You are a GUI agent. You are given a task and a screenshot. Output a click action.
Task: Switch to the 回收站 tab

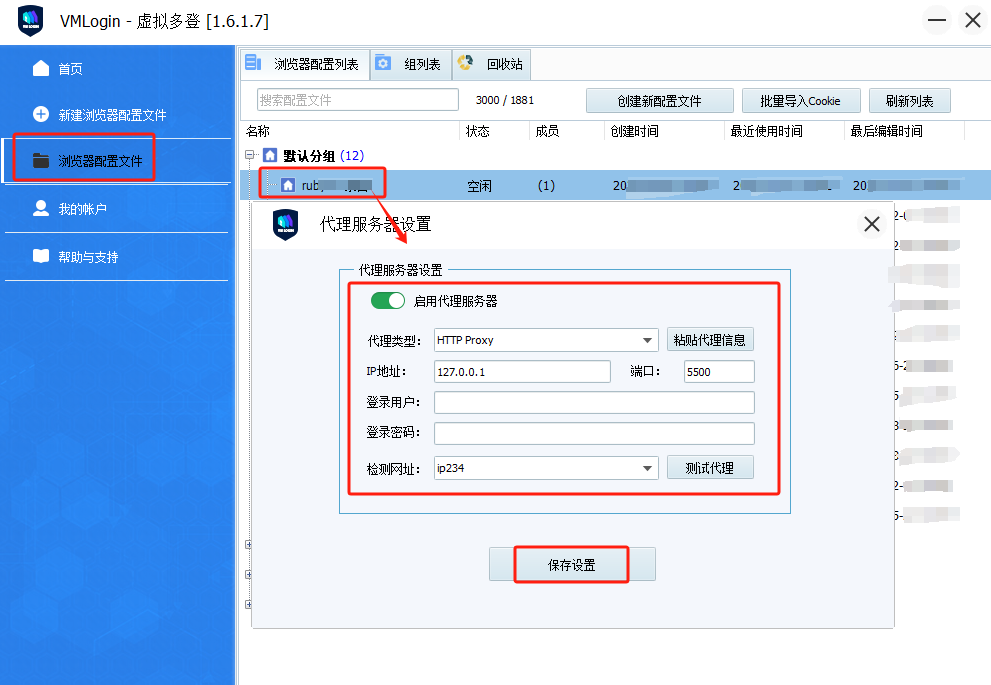click(492, 64)
